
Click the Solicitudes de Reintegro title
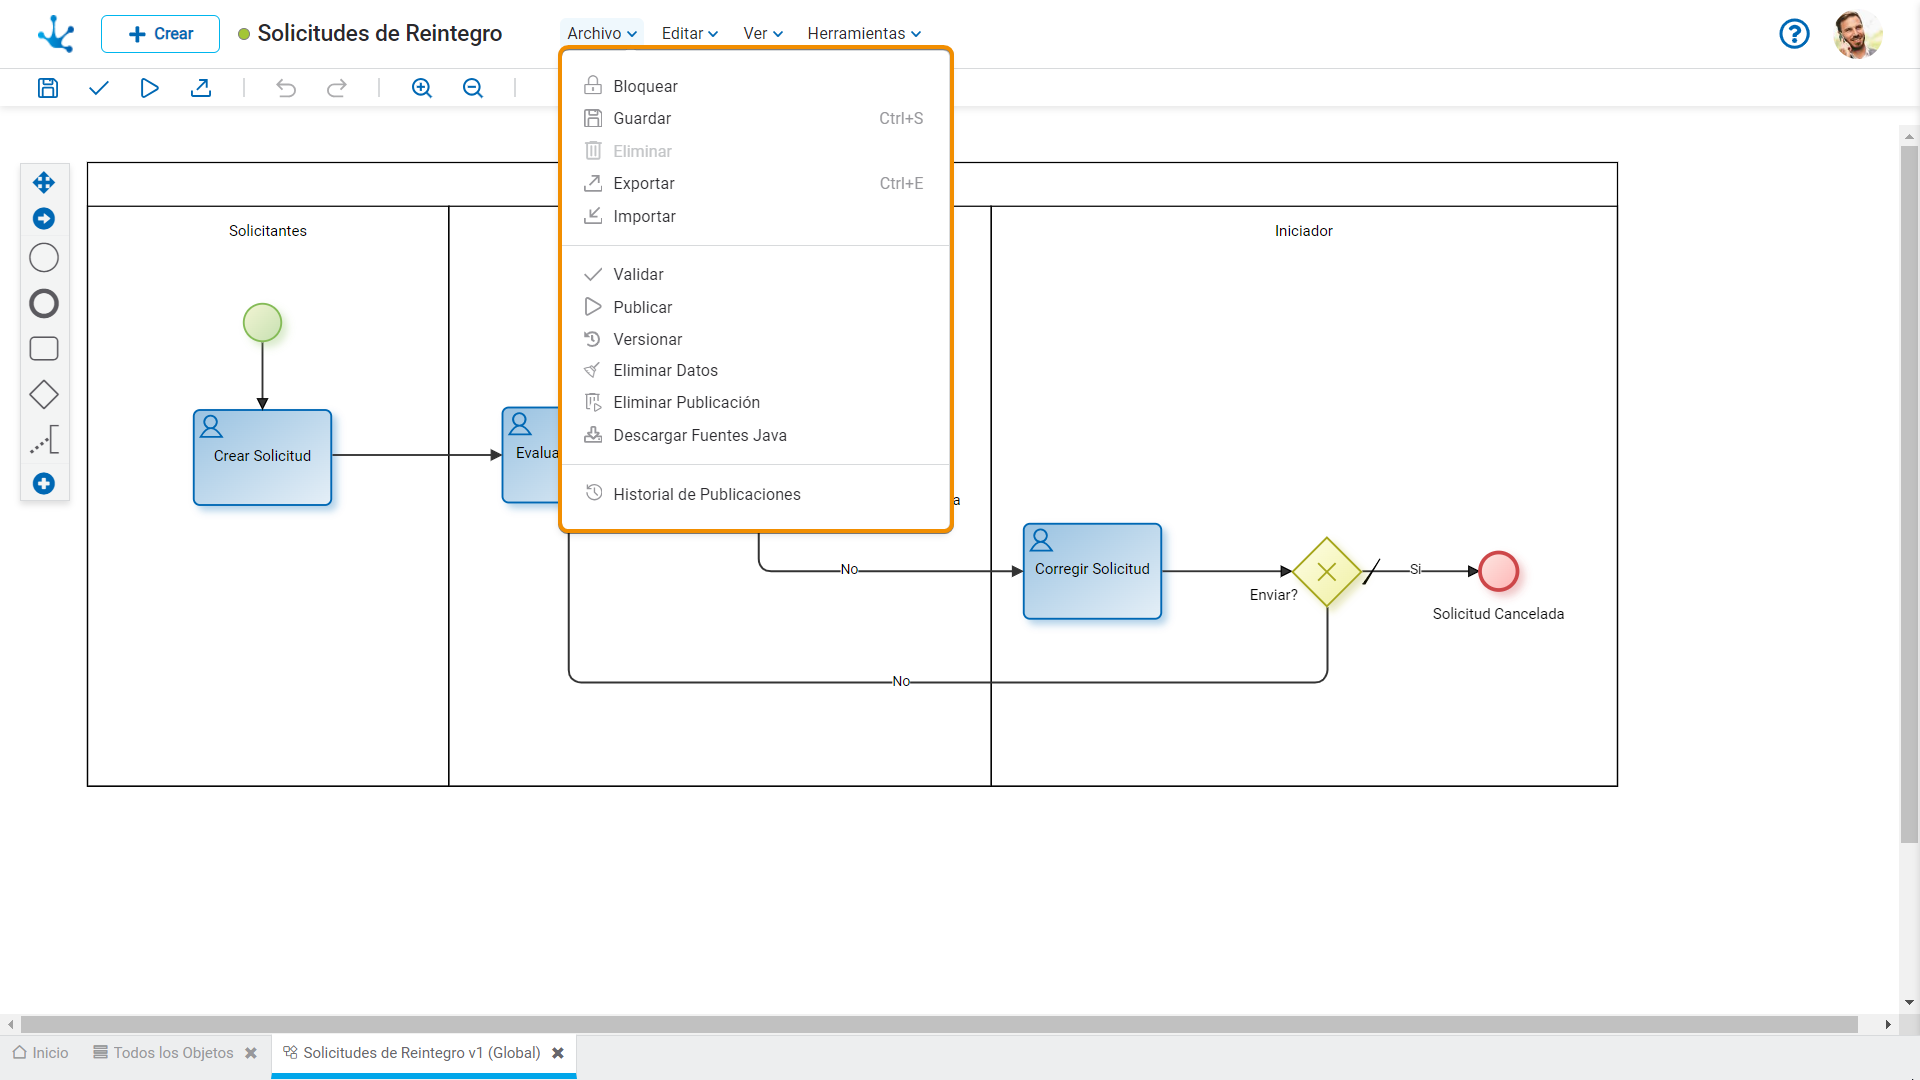coord(380,33)
